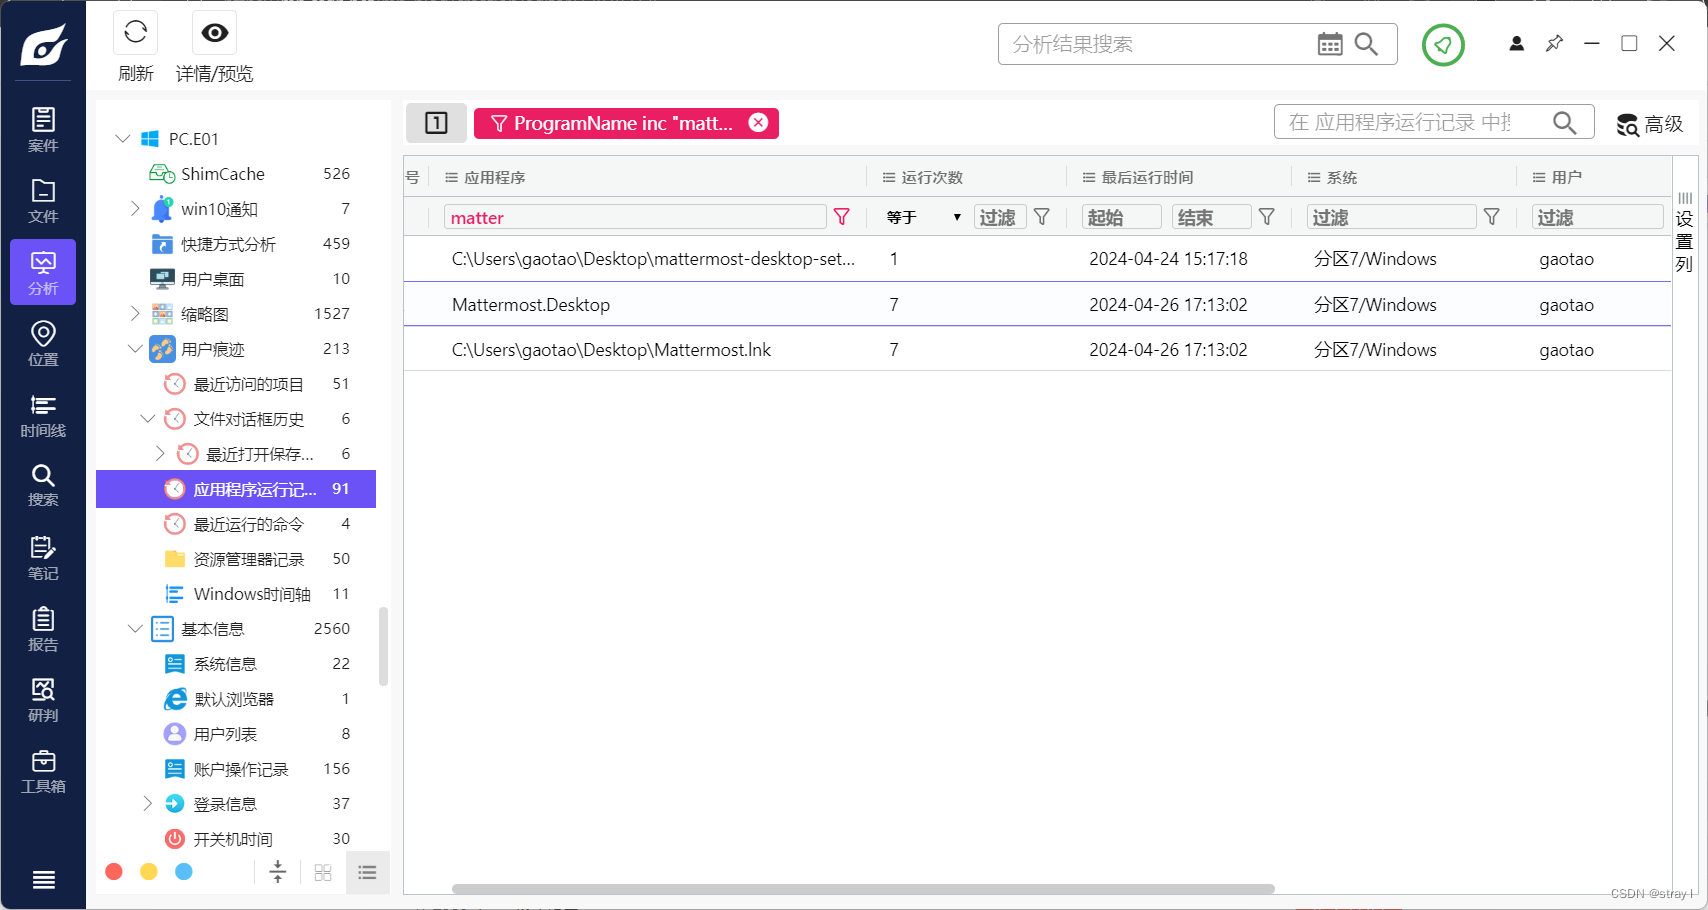Open the user account icon
The width and height of the screenshot is (1708, 910).
1517,43
